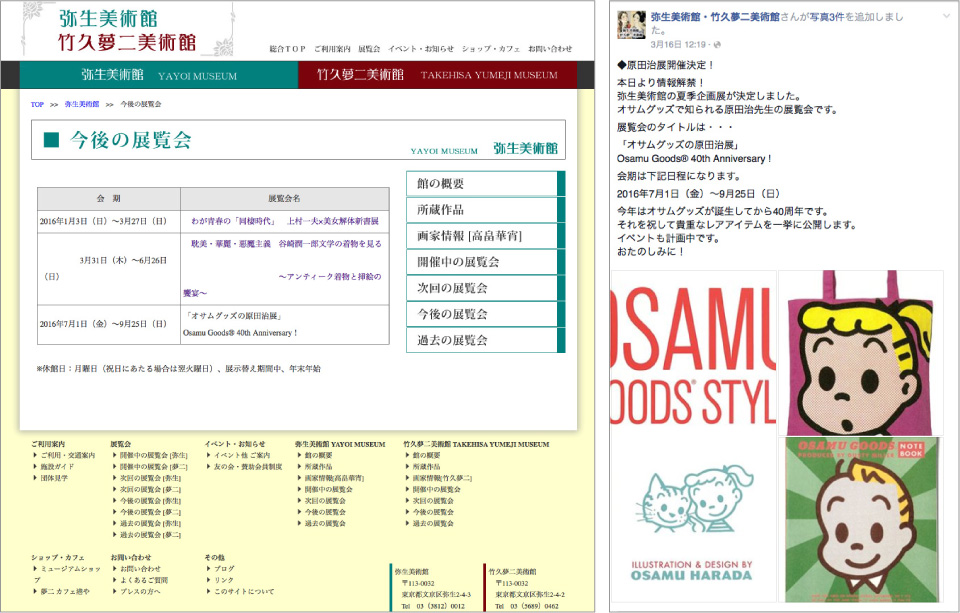Open the わが青春の「同棲時代」 exhibition link

point(285,221)
